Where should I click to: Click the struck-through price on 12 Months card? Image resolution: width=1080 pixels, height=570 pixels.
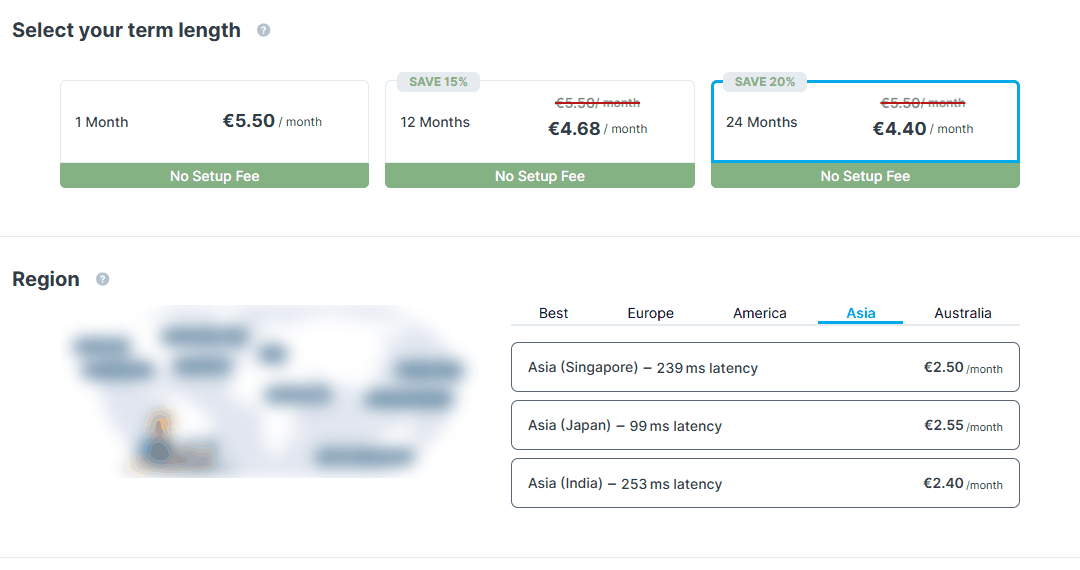(597, 103)
